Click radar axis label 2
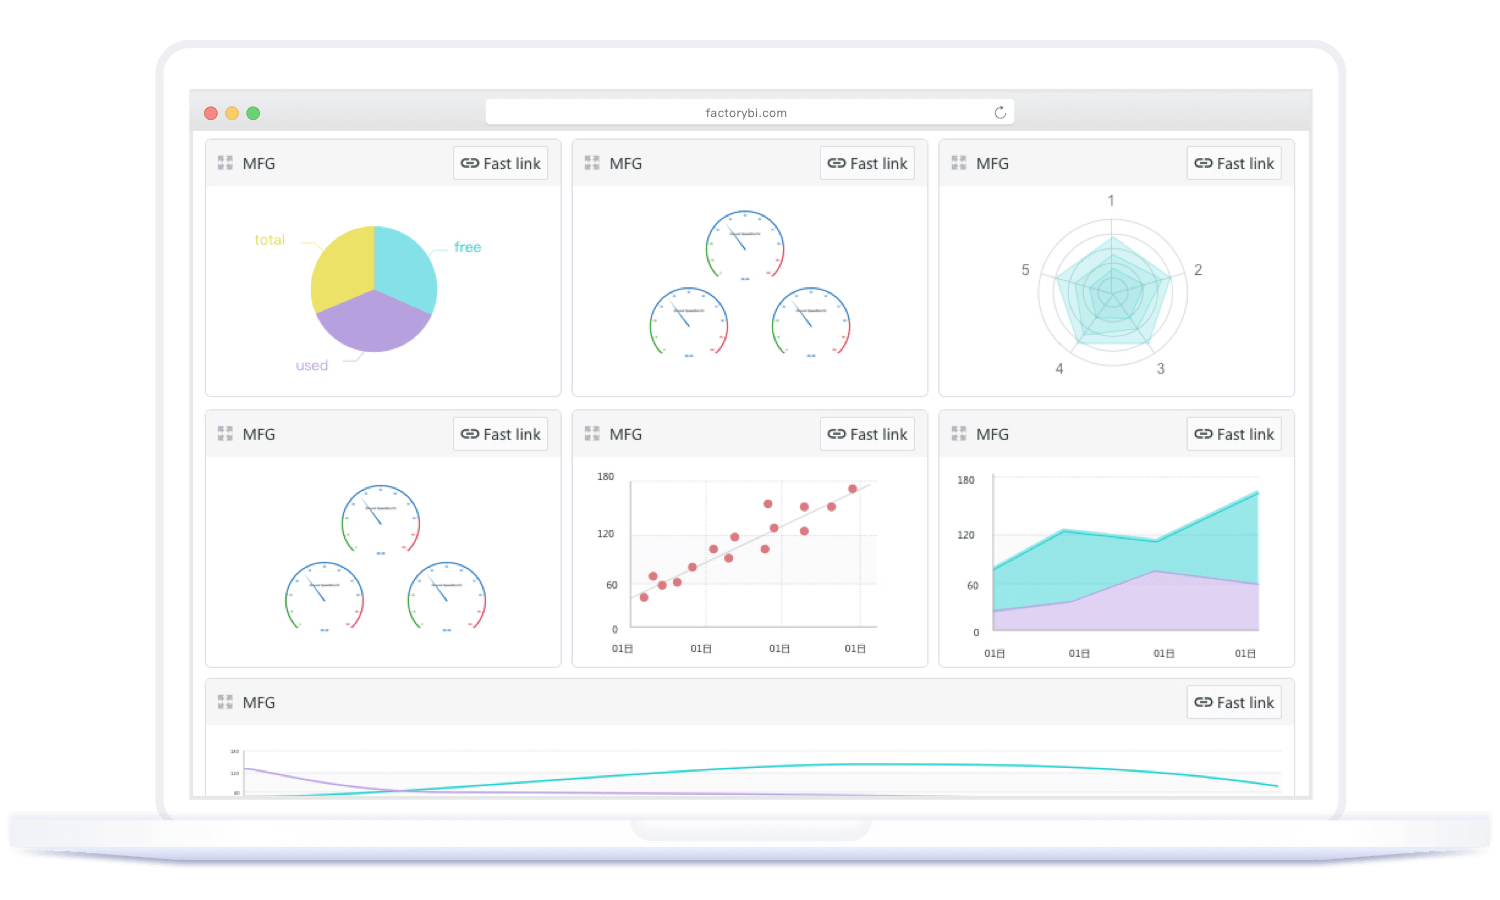The image size is (1500, 900). [x=1198, y=270]
